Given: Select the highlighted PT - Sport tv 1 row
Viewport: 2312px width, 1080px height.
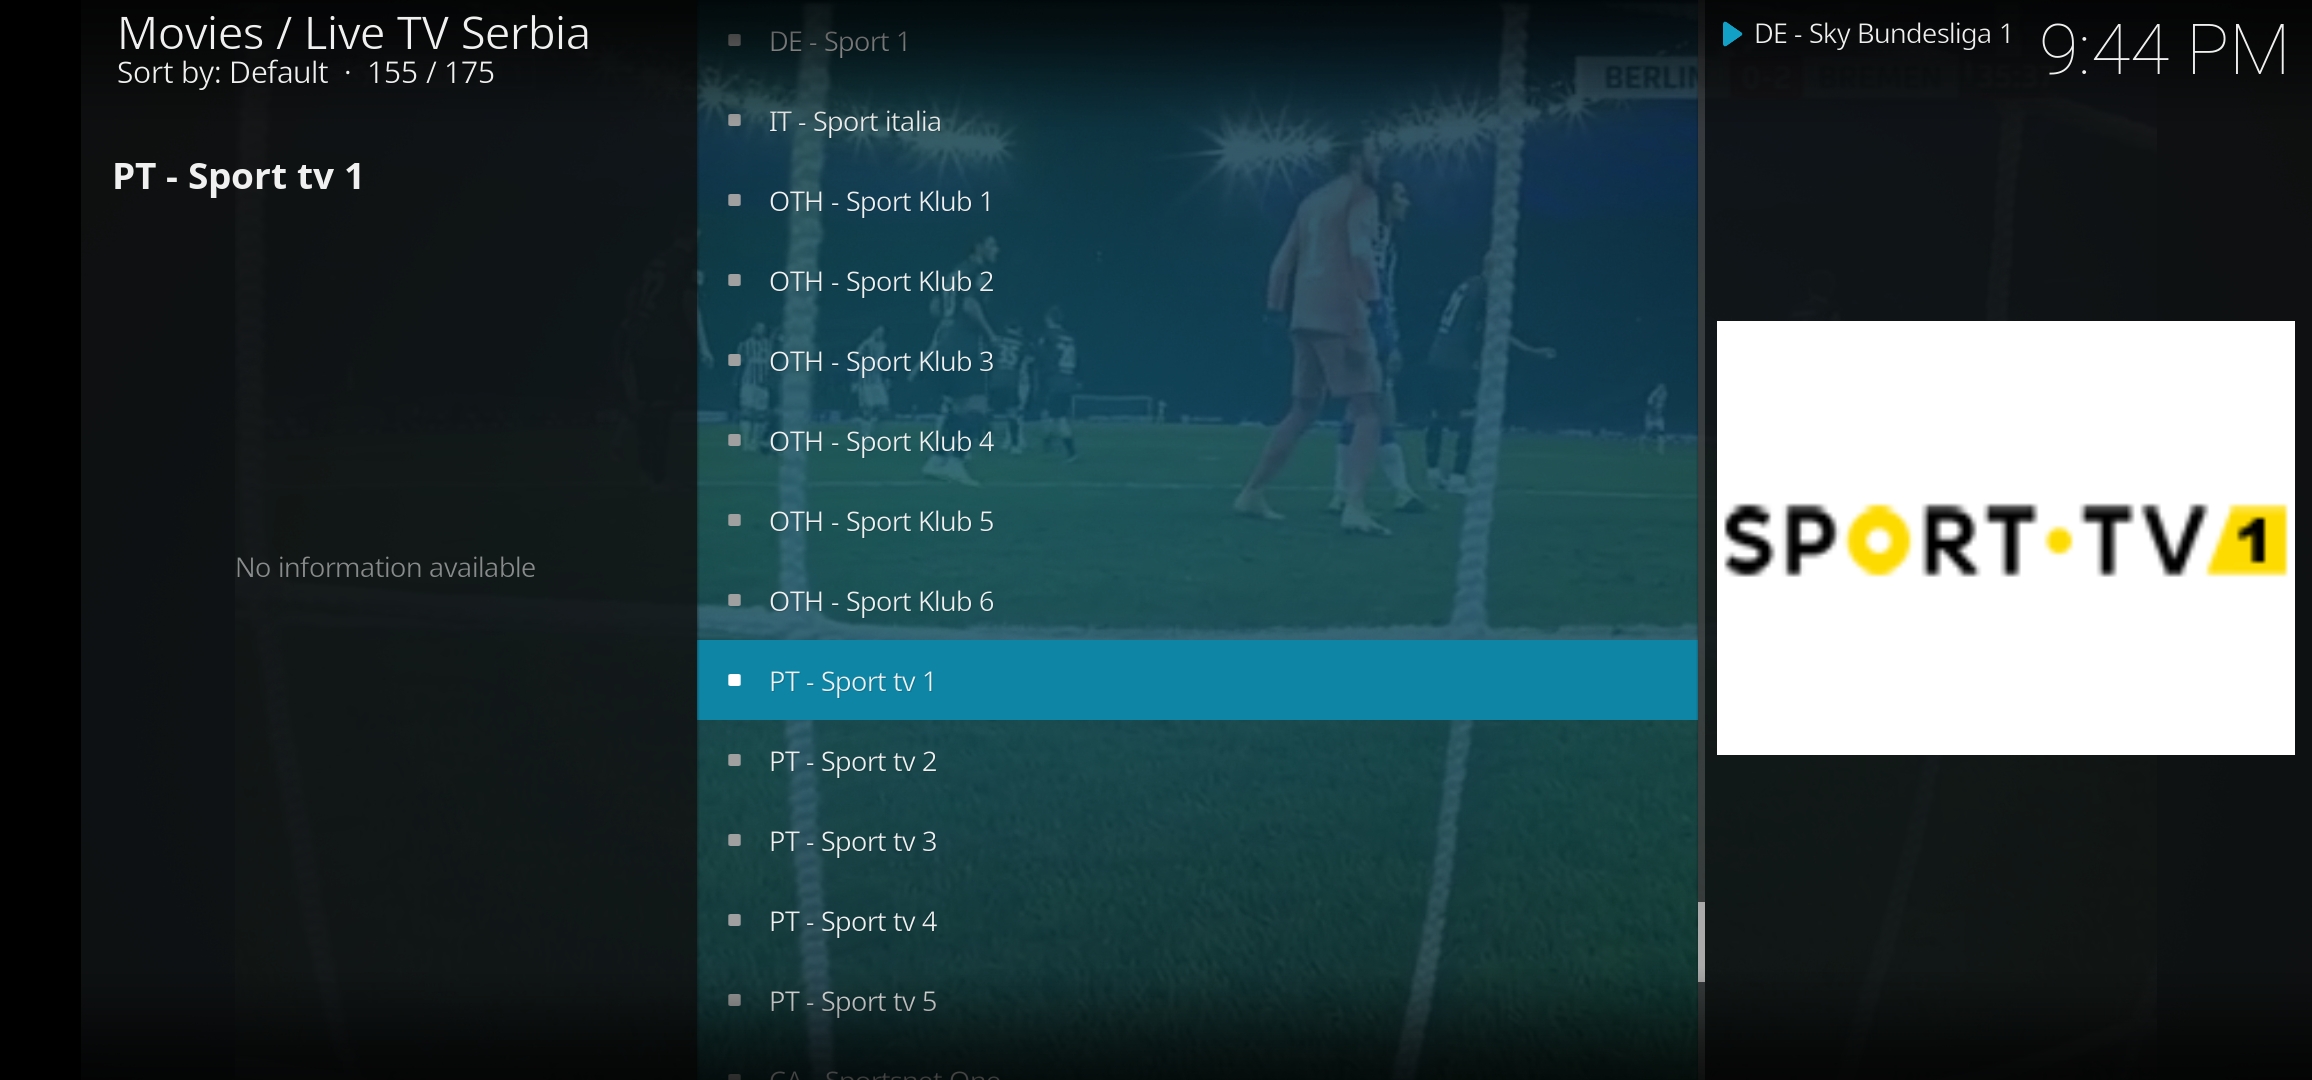Looking at the screenshot, I should (1197, 680).
